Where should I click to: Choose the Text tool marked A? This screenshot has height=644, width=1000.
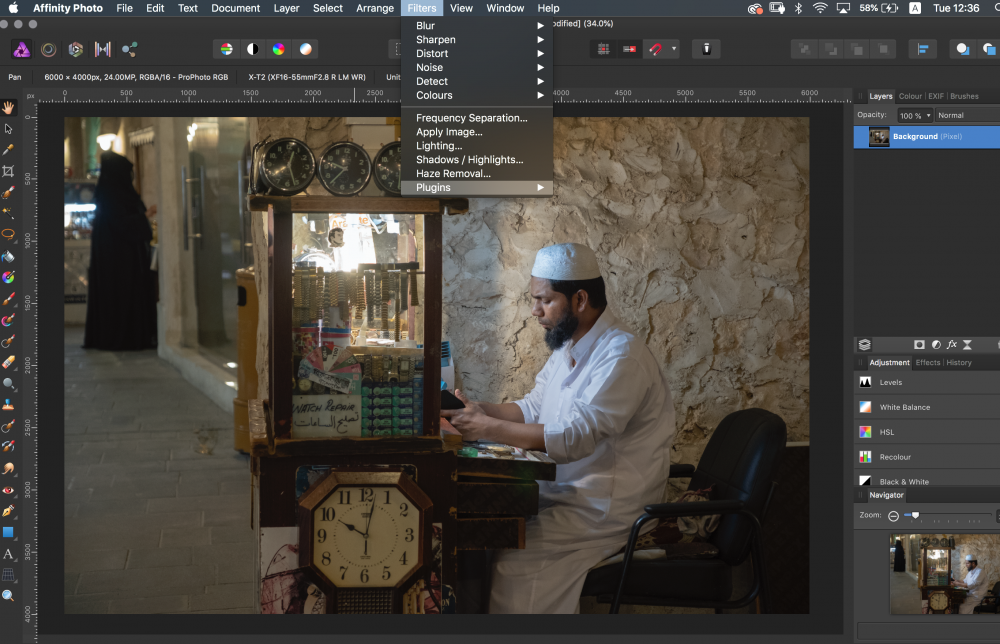9,553
